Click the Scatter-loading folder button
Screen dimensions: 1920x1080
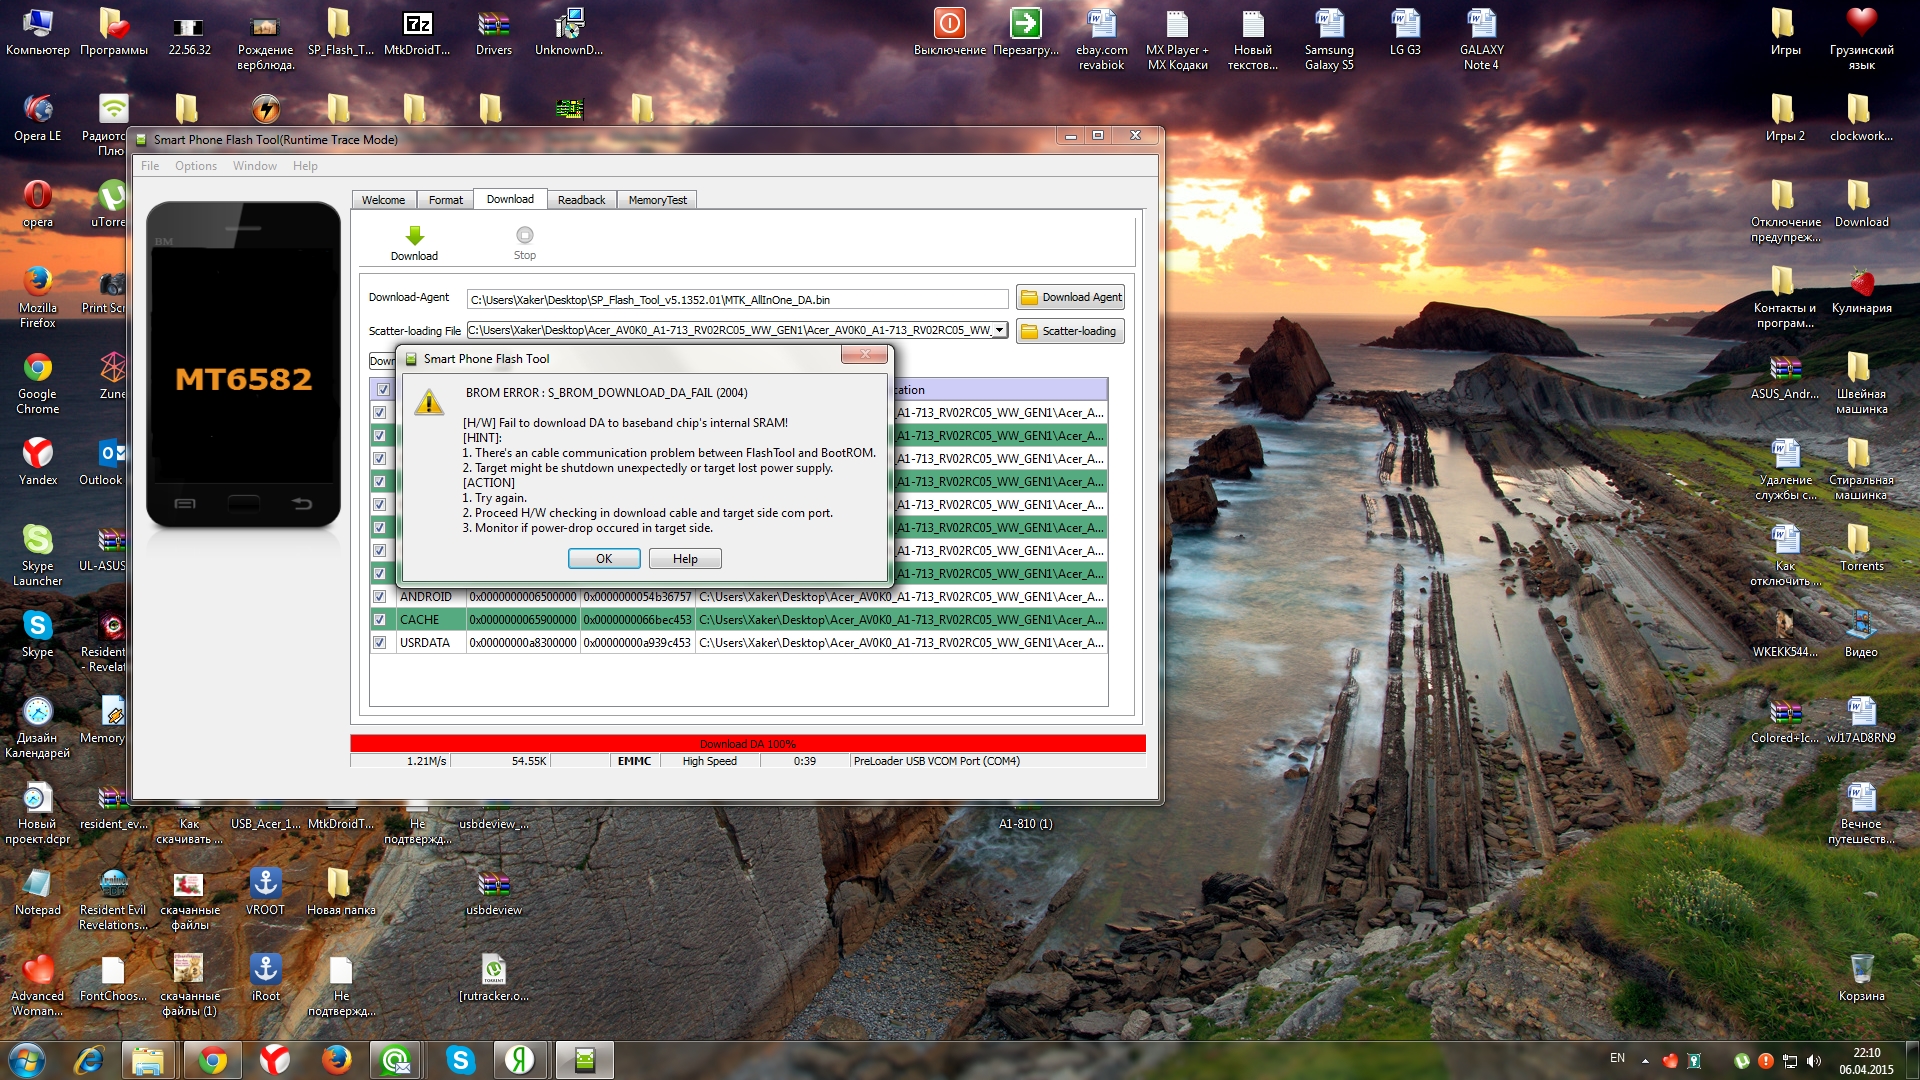coord(1070,331)
